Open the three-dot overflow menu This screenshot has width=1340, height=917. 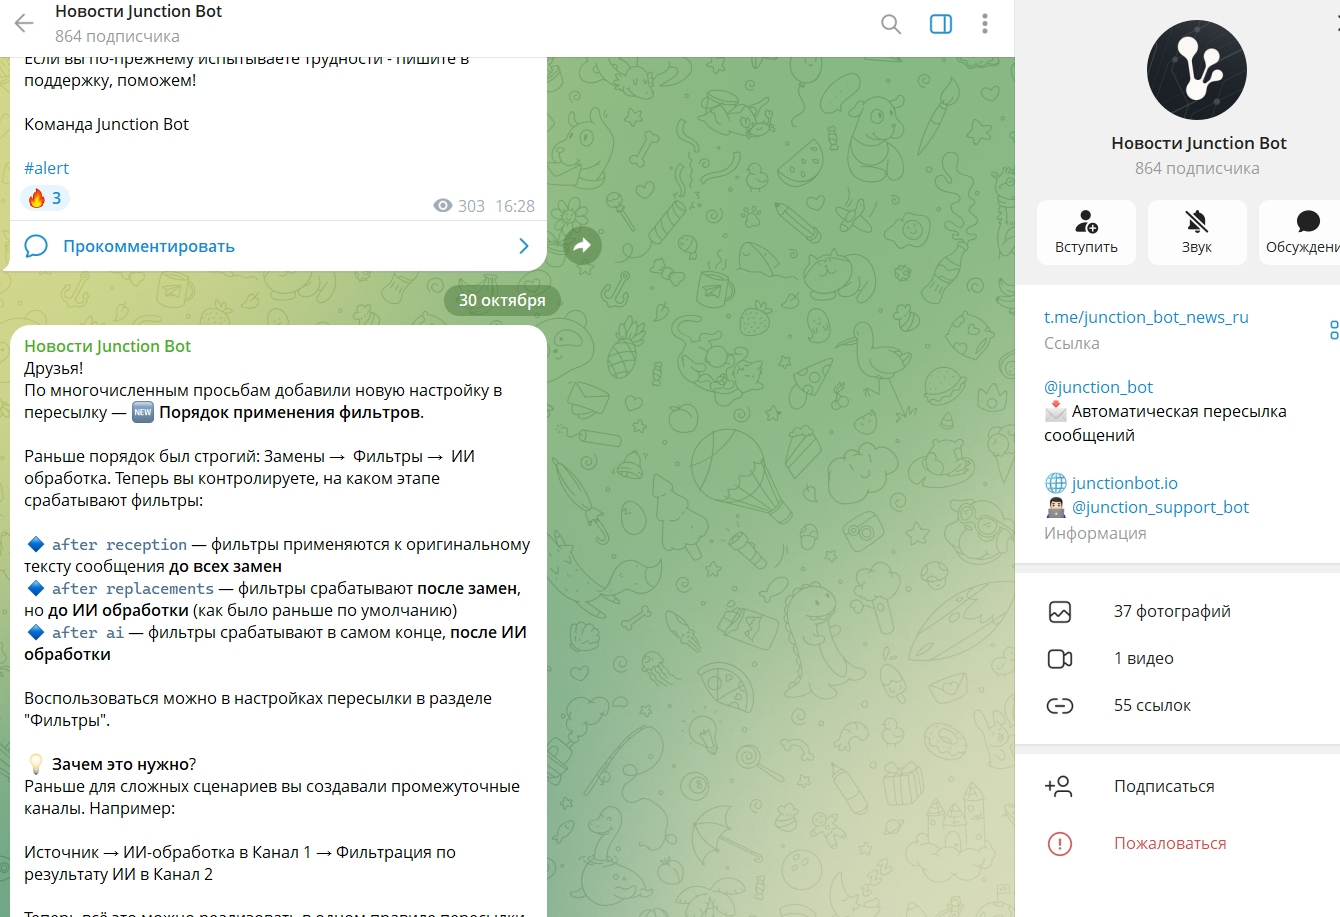(984, 24)
